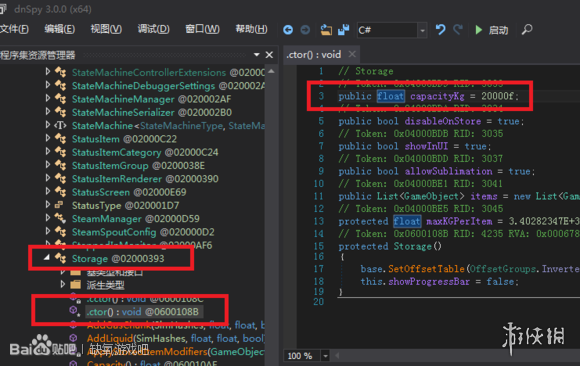The image size is (580, 366).
Task: Collapse the Storage class node
Action: click(x=47, y=258)
